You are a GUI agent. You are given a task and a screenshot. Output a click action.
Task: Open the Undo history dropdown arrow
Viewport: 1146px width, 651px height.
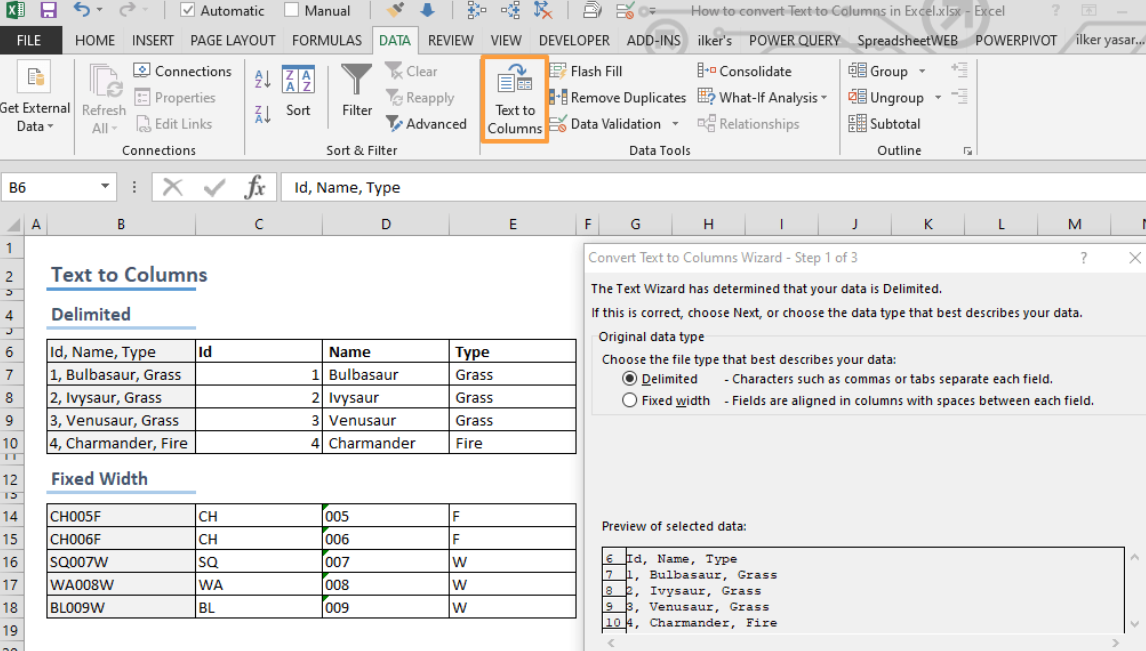tap(99, 10)
